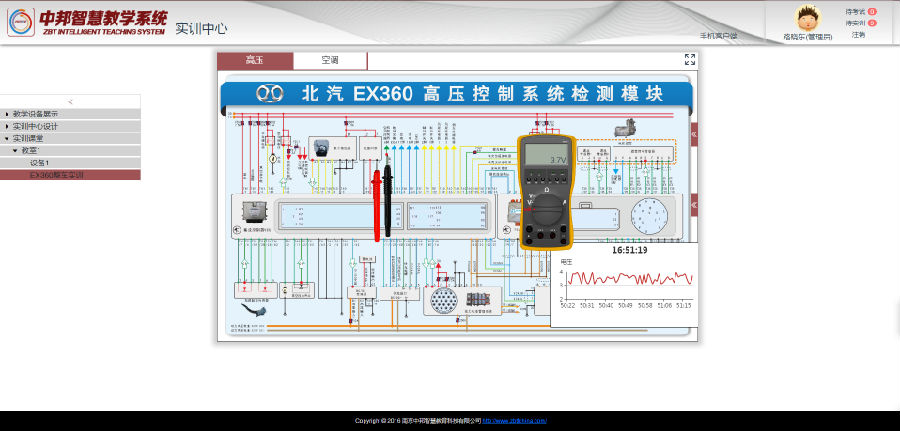Click the blue down arrow near the motor connector
Viewport: 900px width, 431px height.
click(x=616, y=171)
